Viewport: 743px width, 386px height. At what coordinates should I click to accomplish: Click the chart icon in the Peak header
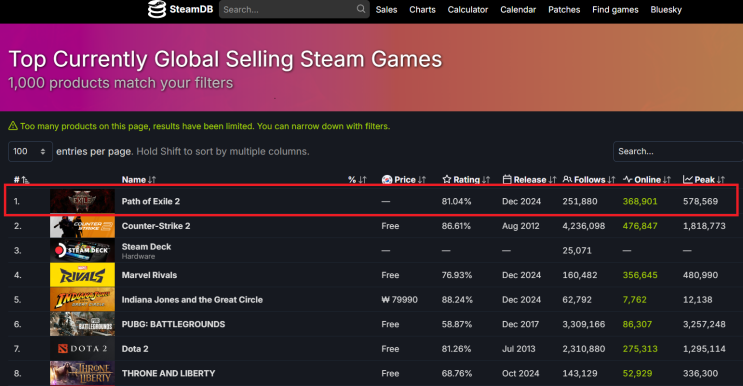tap(688, 180)
